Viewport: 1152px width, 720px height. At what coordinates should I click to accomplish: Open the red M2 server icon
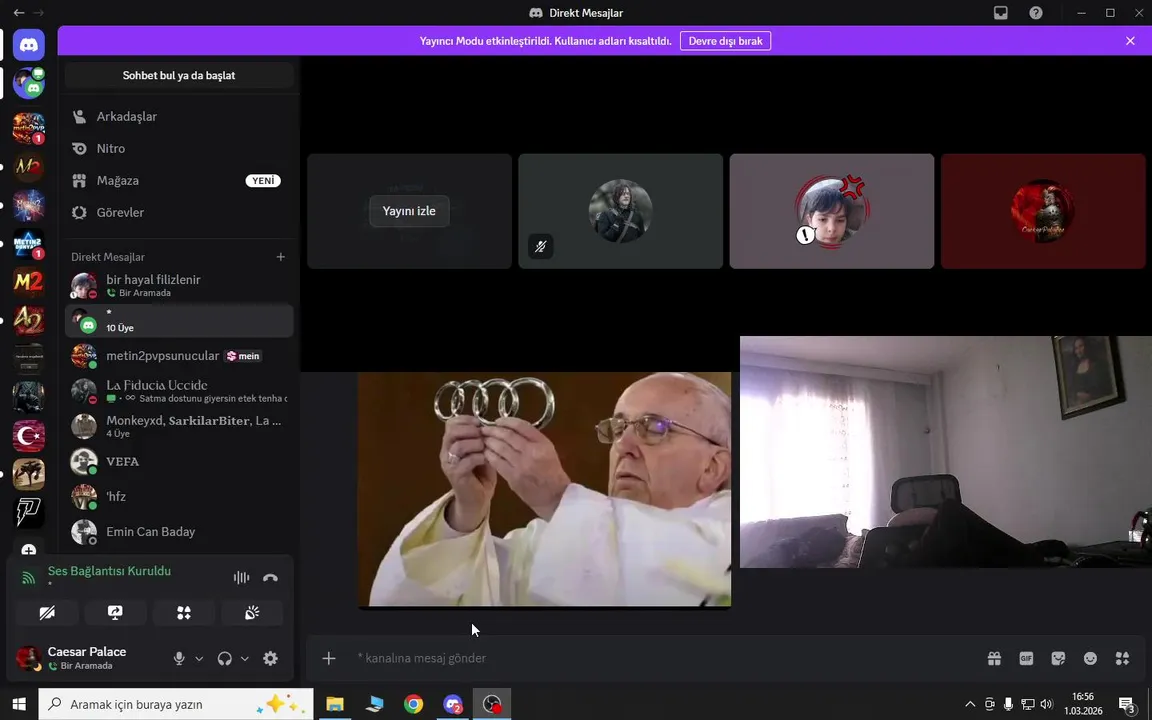point(29,281)
